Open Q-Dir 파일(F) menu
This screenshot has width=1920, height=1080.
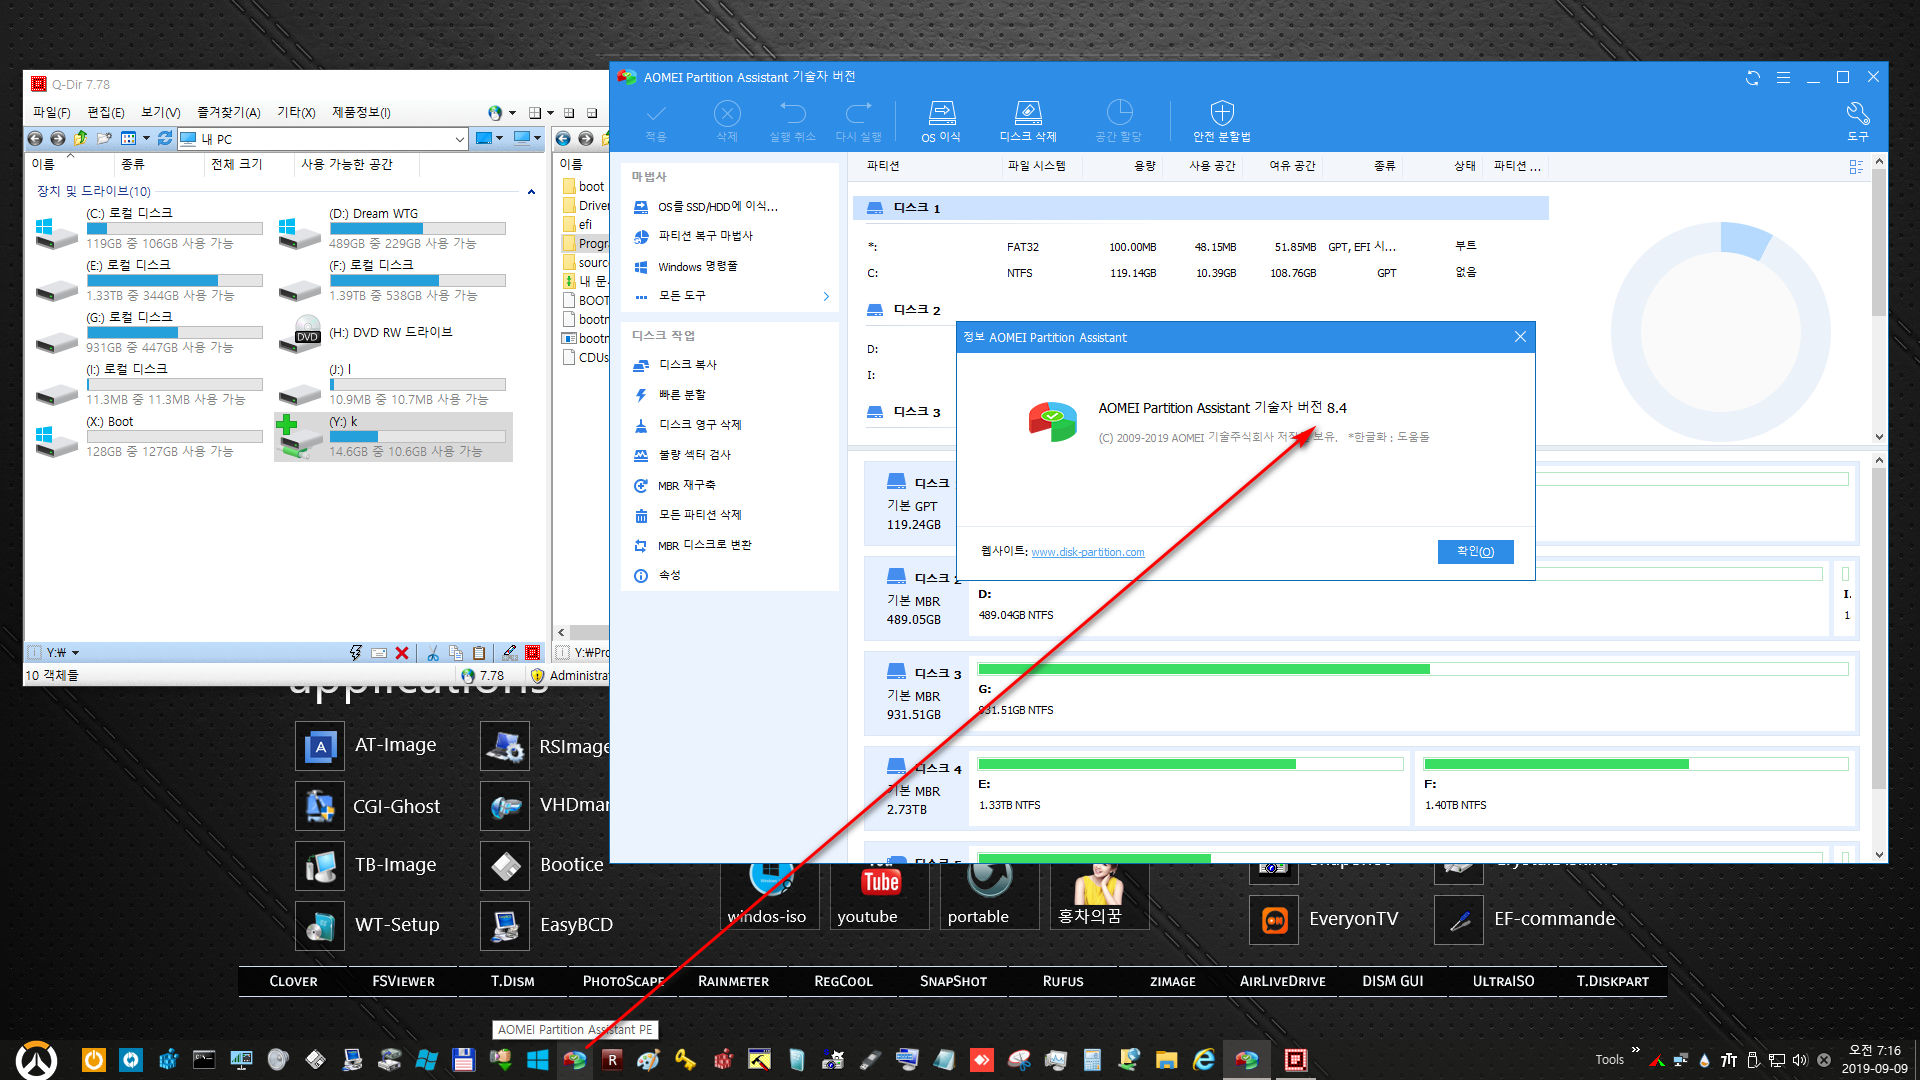52,113
